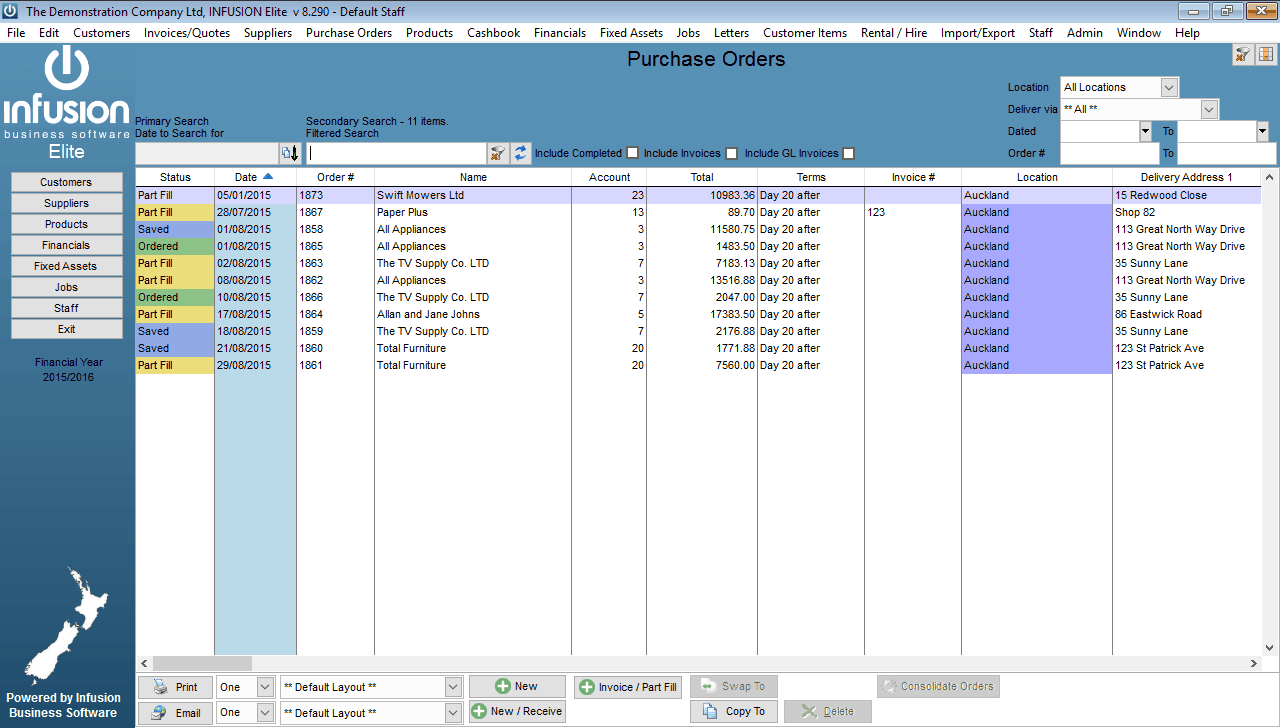Viewport: 1280px width, 728px height.
Task: Click the Shop 82 delivery address cell
Action: coord(1187,212)
